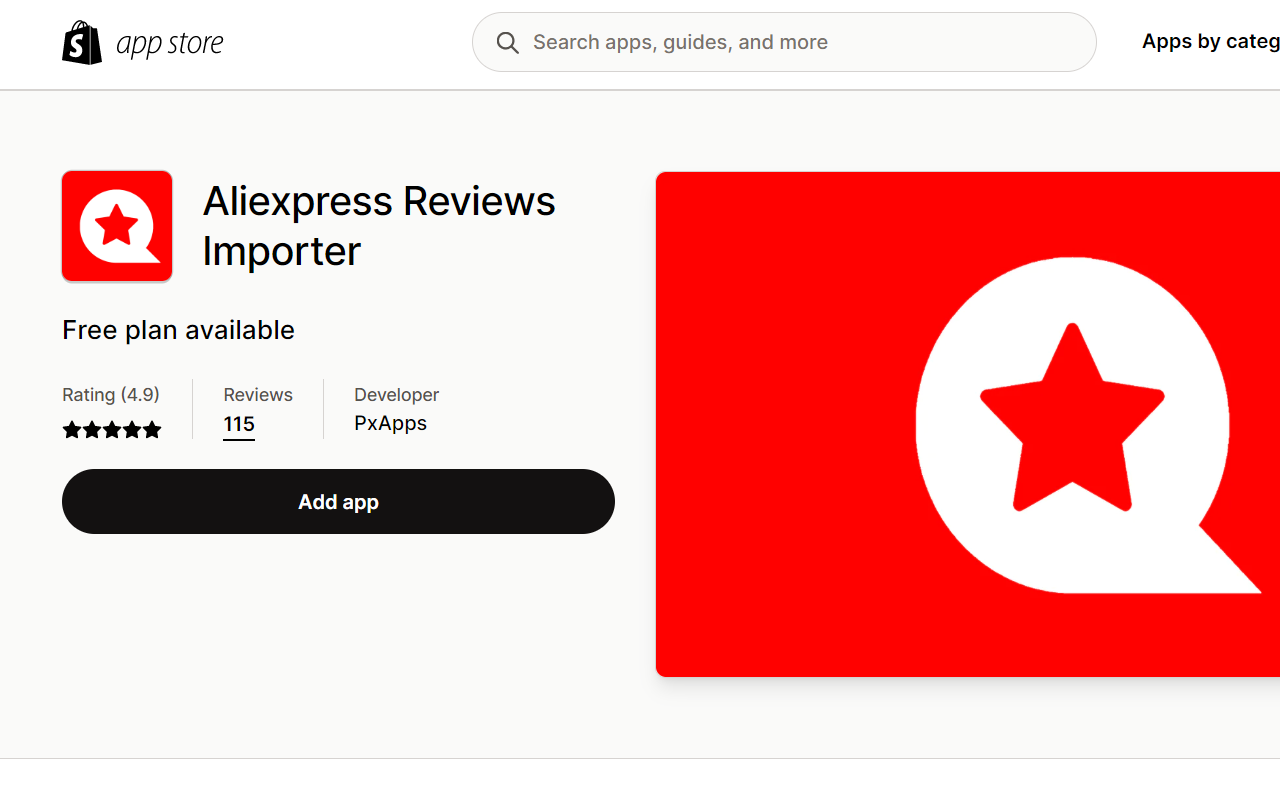Click the Add app button

click(338, 501)
